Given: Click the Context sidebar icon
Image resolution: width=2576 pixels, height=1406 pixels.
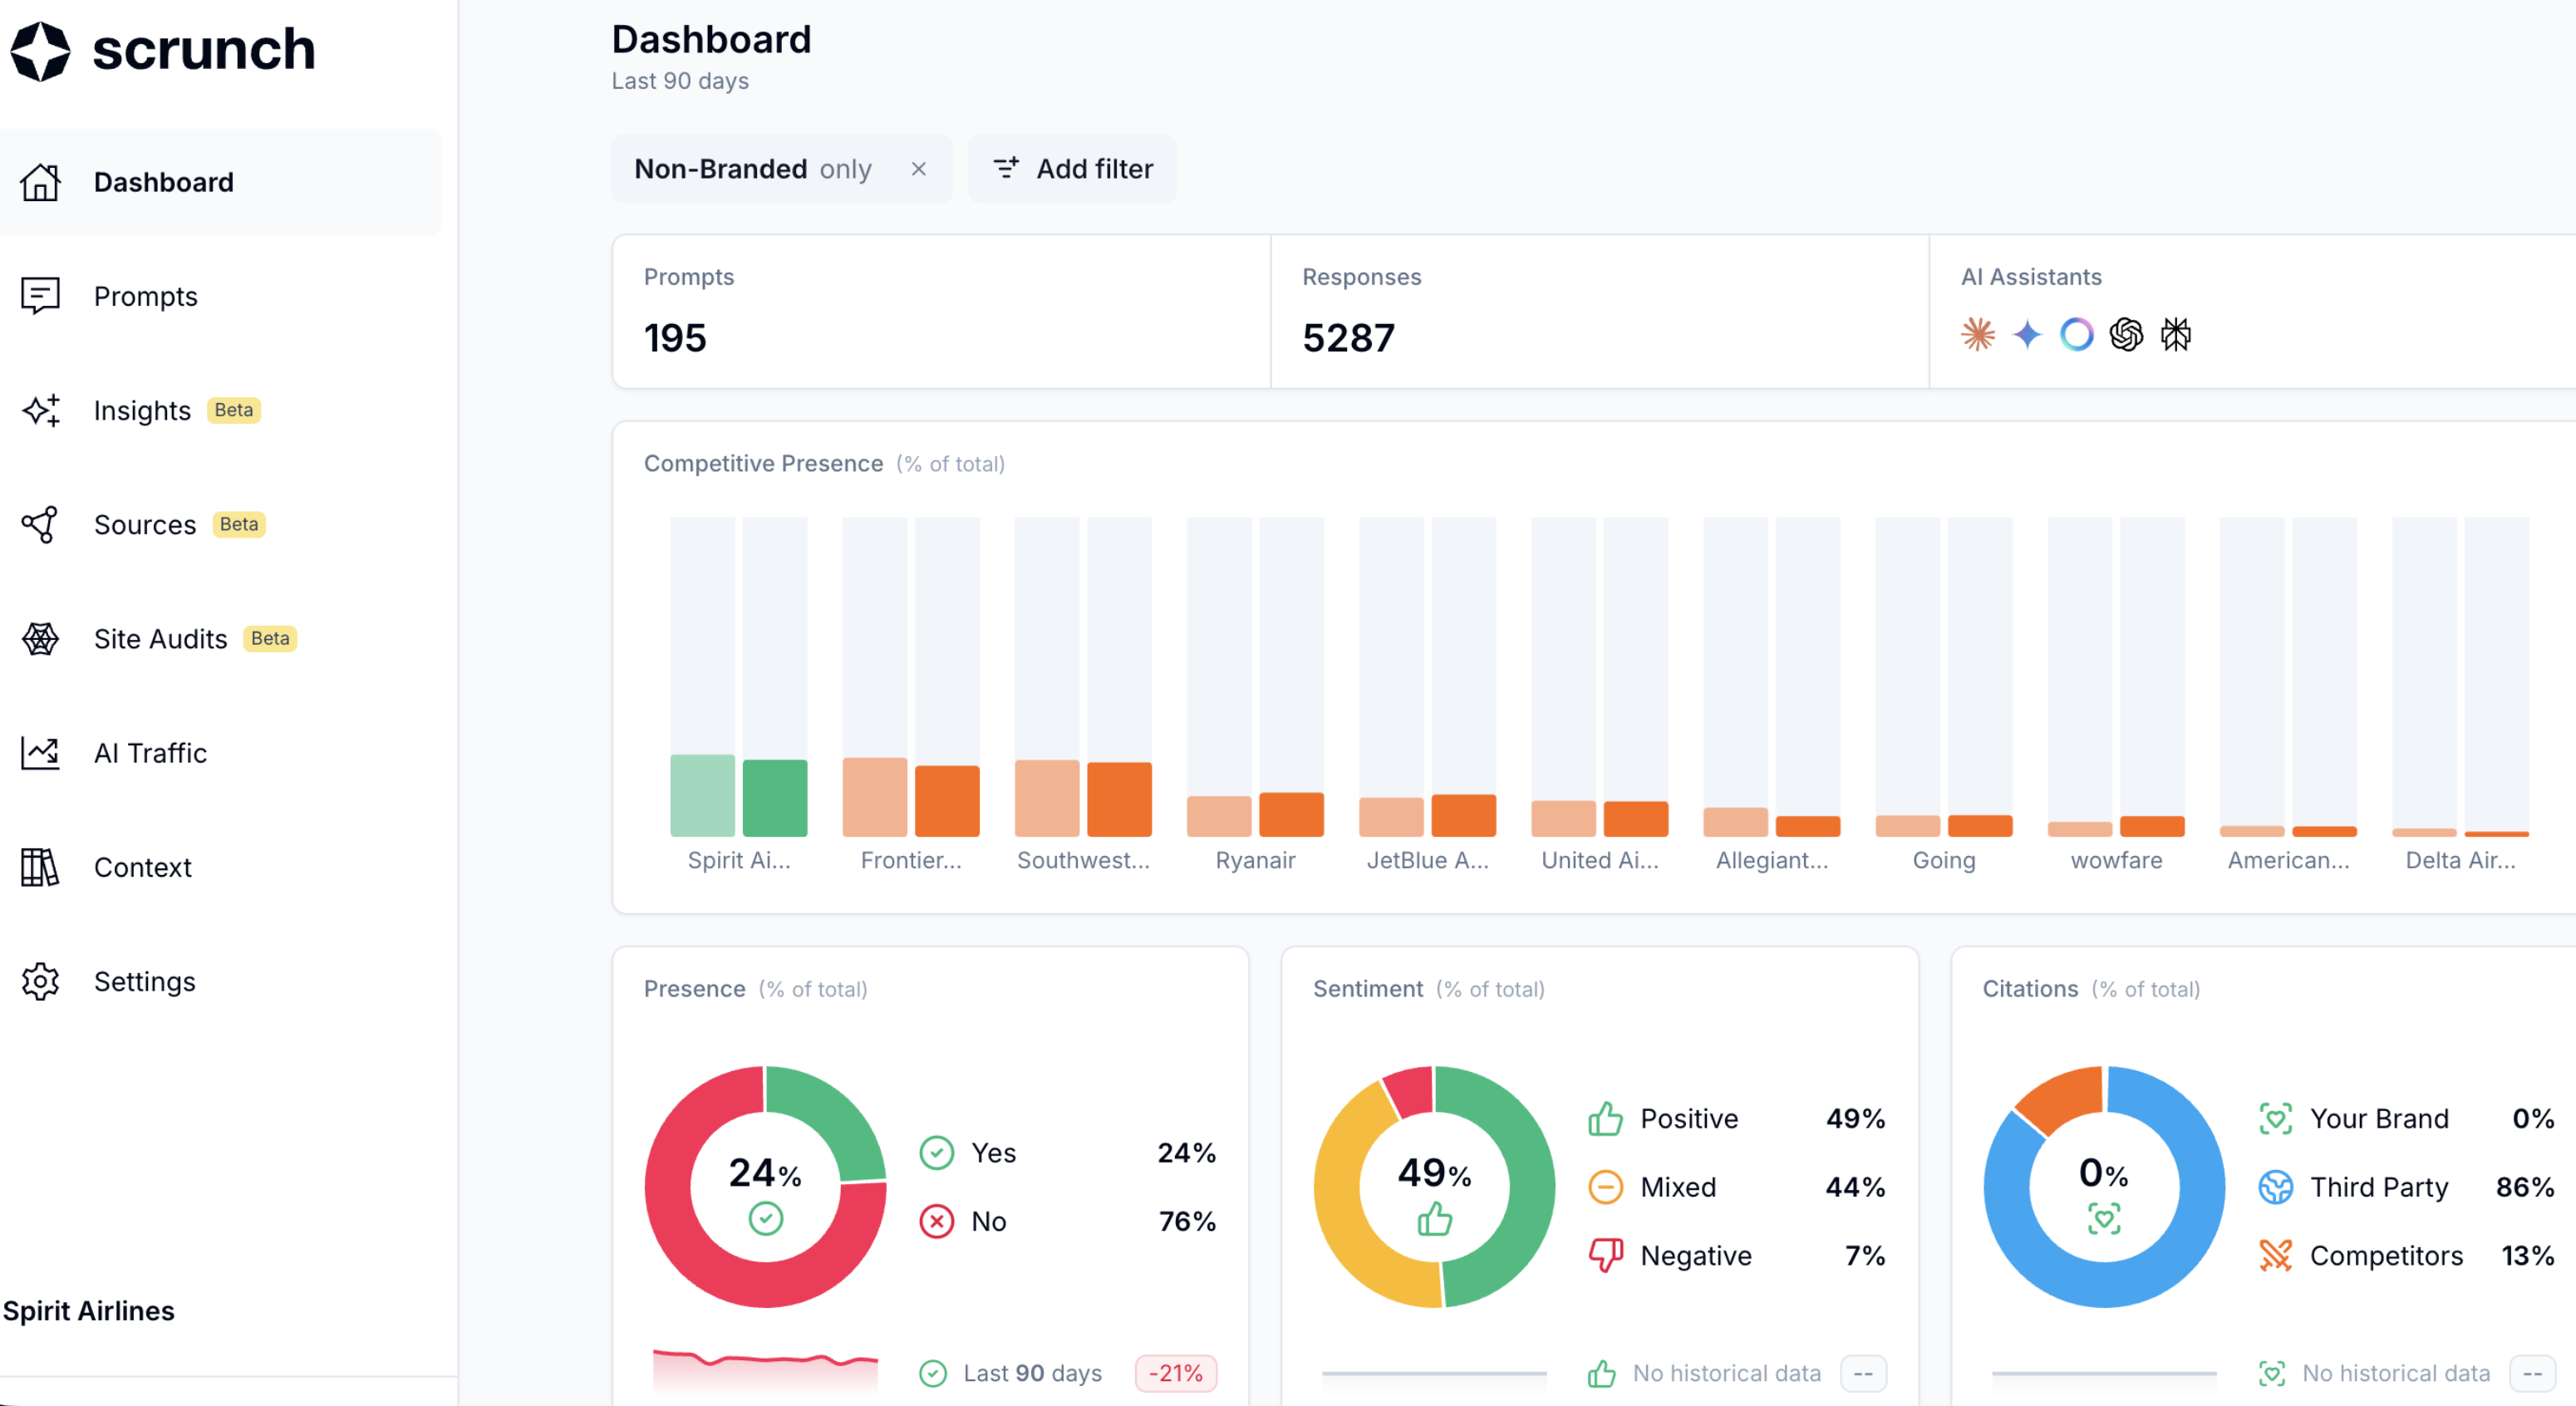Looking at the screenshot, I should 40,867.
